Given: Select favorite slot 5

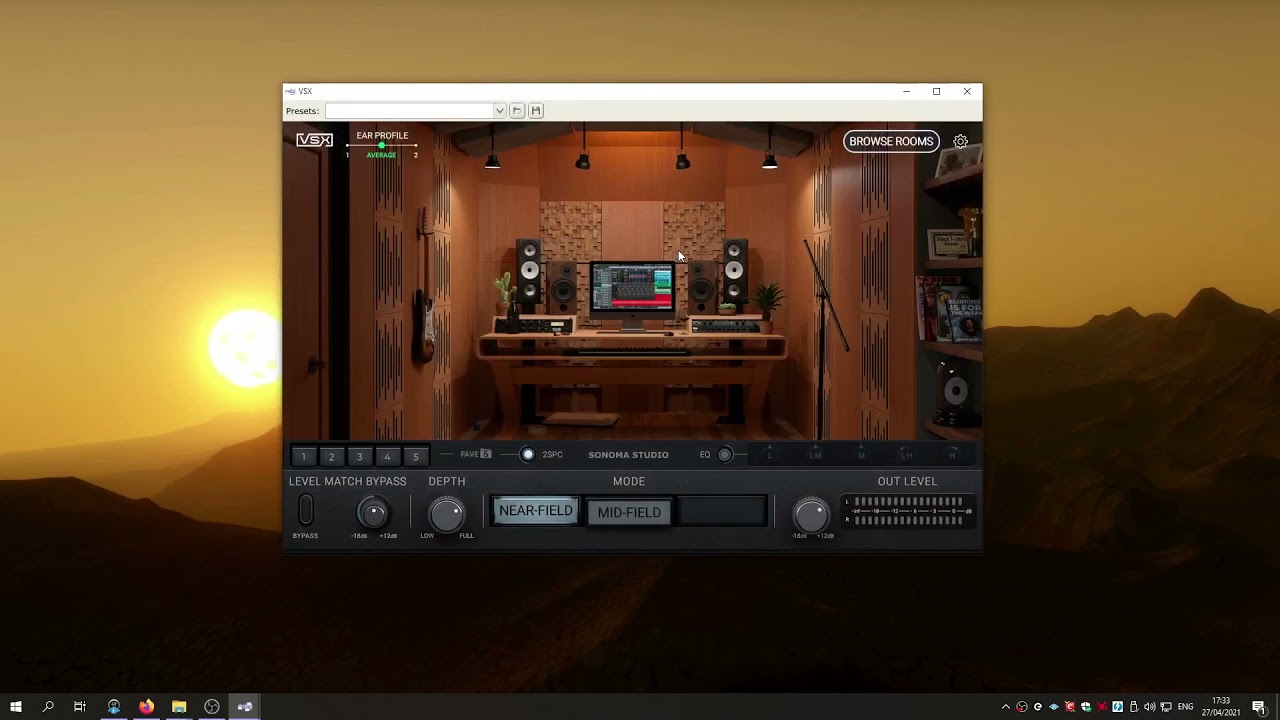Looking at the screenshot, I should tap(416, 456).
